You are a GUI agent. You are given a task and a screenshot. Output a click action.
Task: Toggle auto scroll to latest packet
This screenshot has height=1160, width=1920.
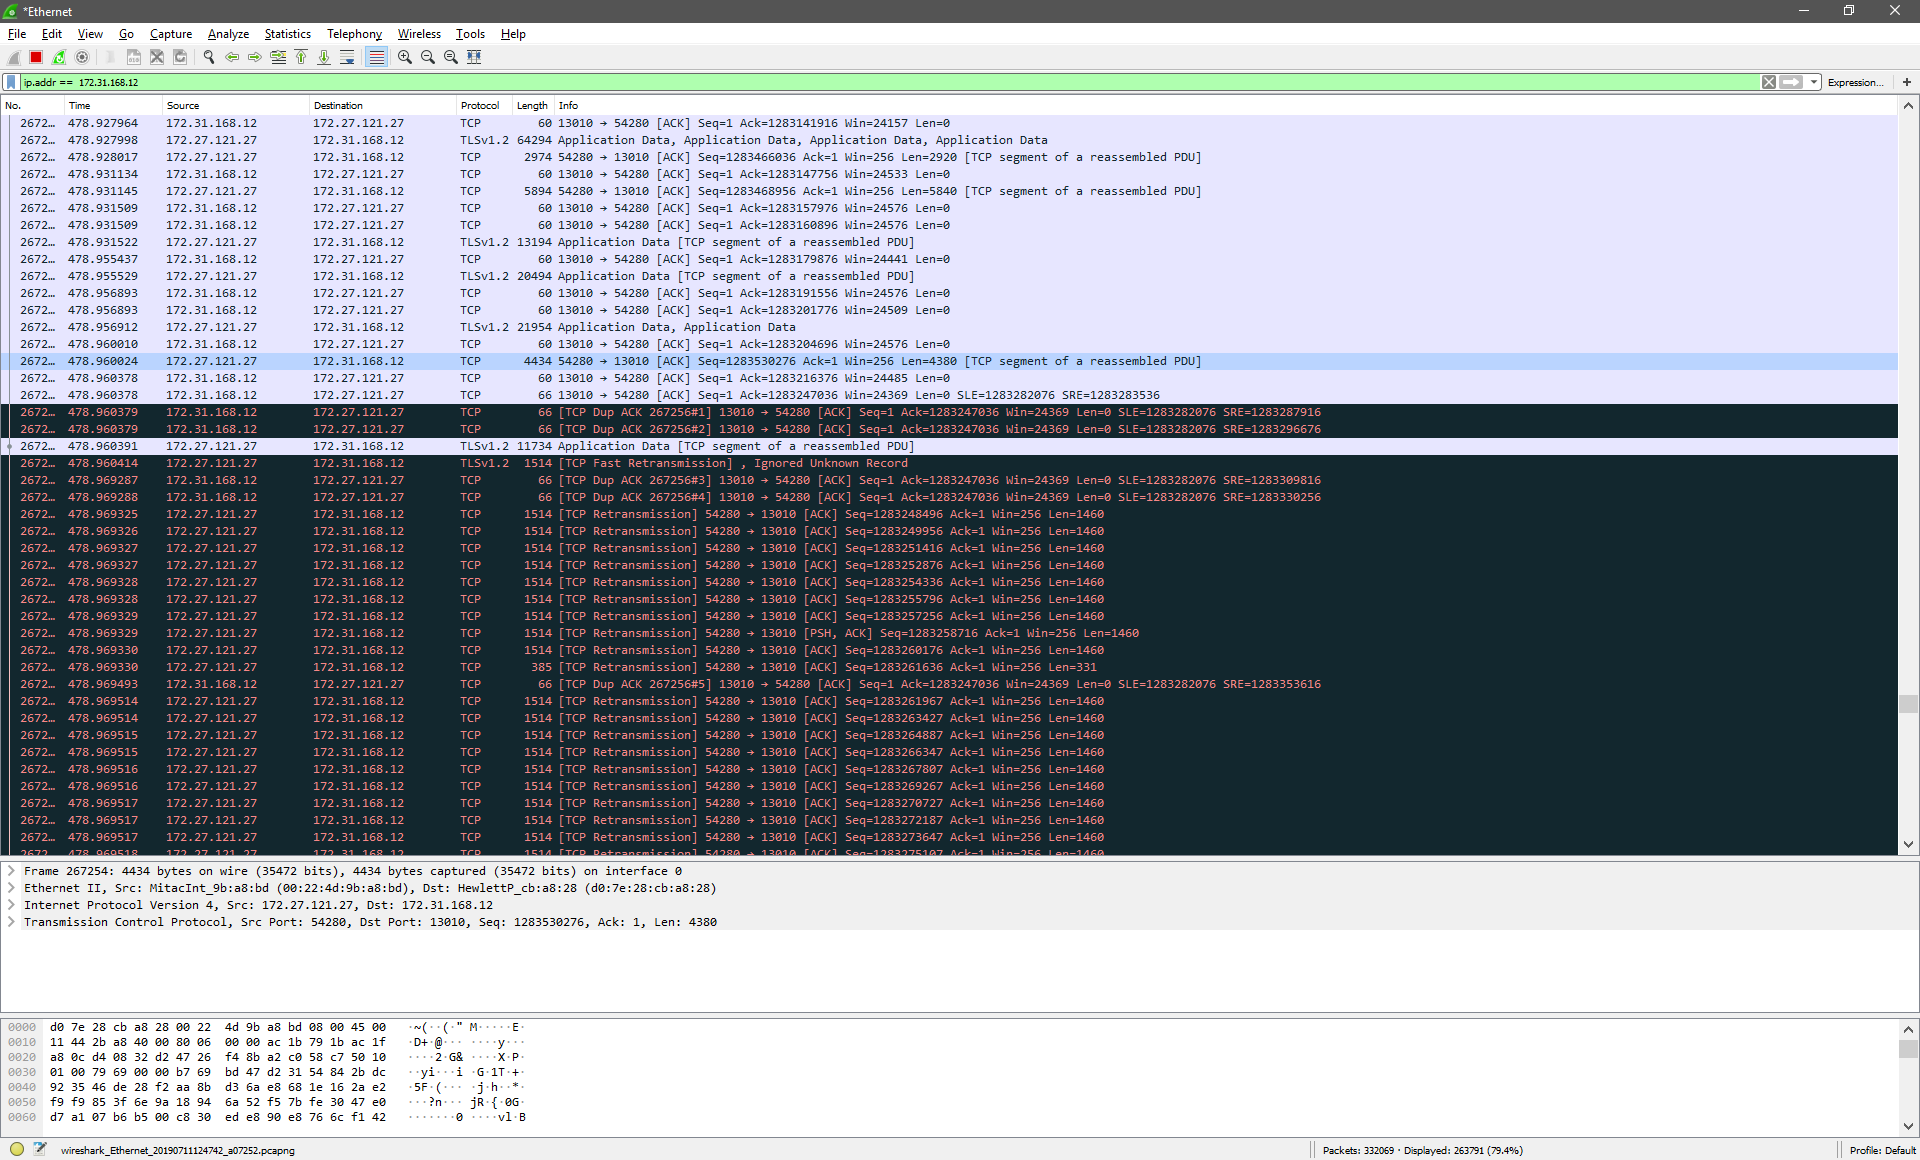[347, 57]
